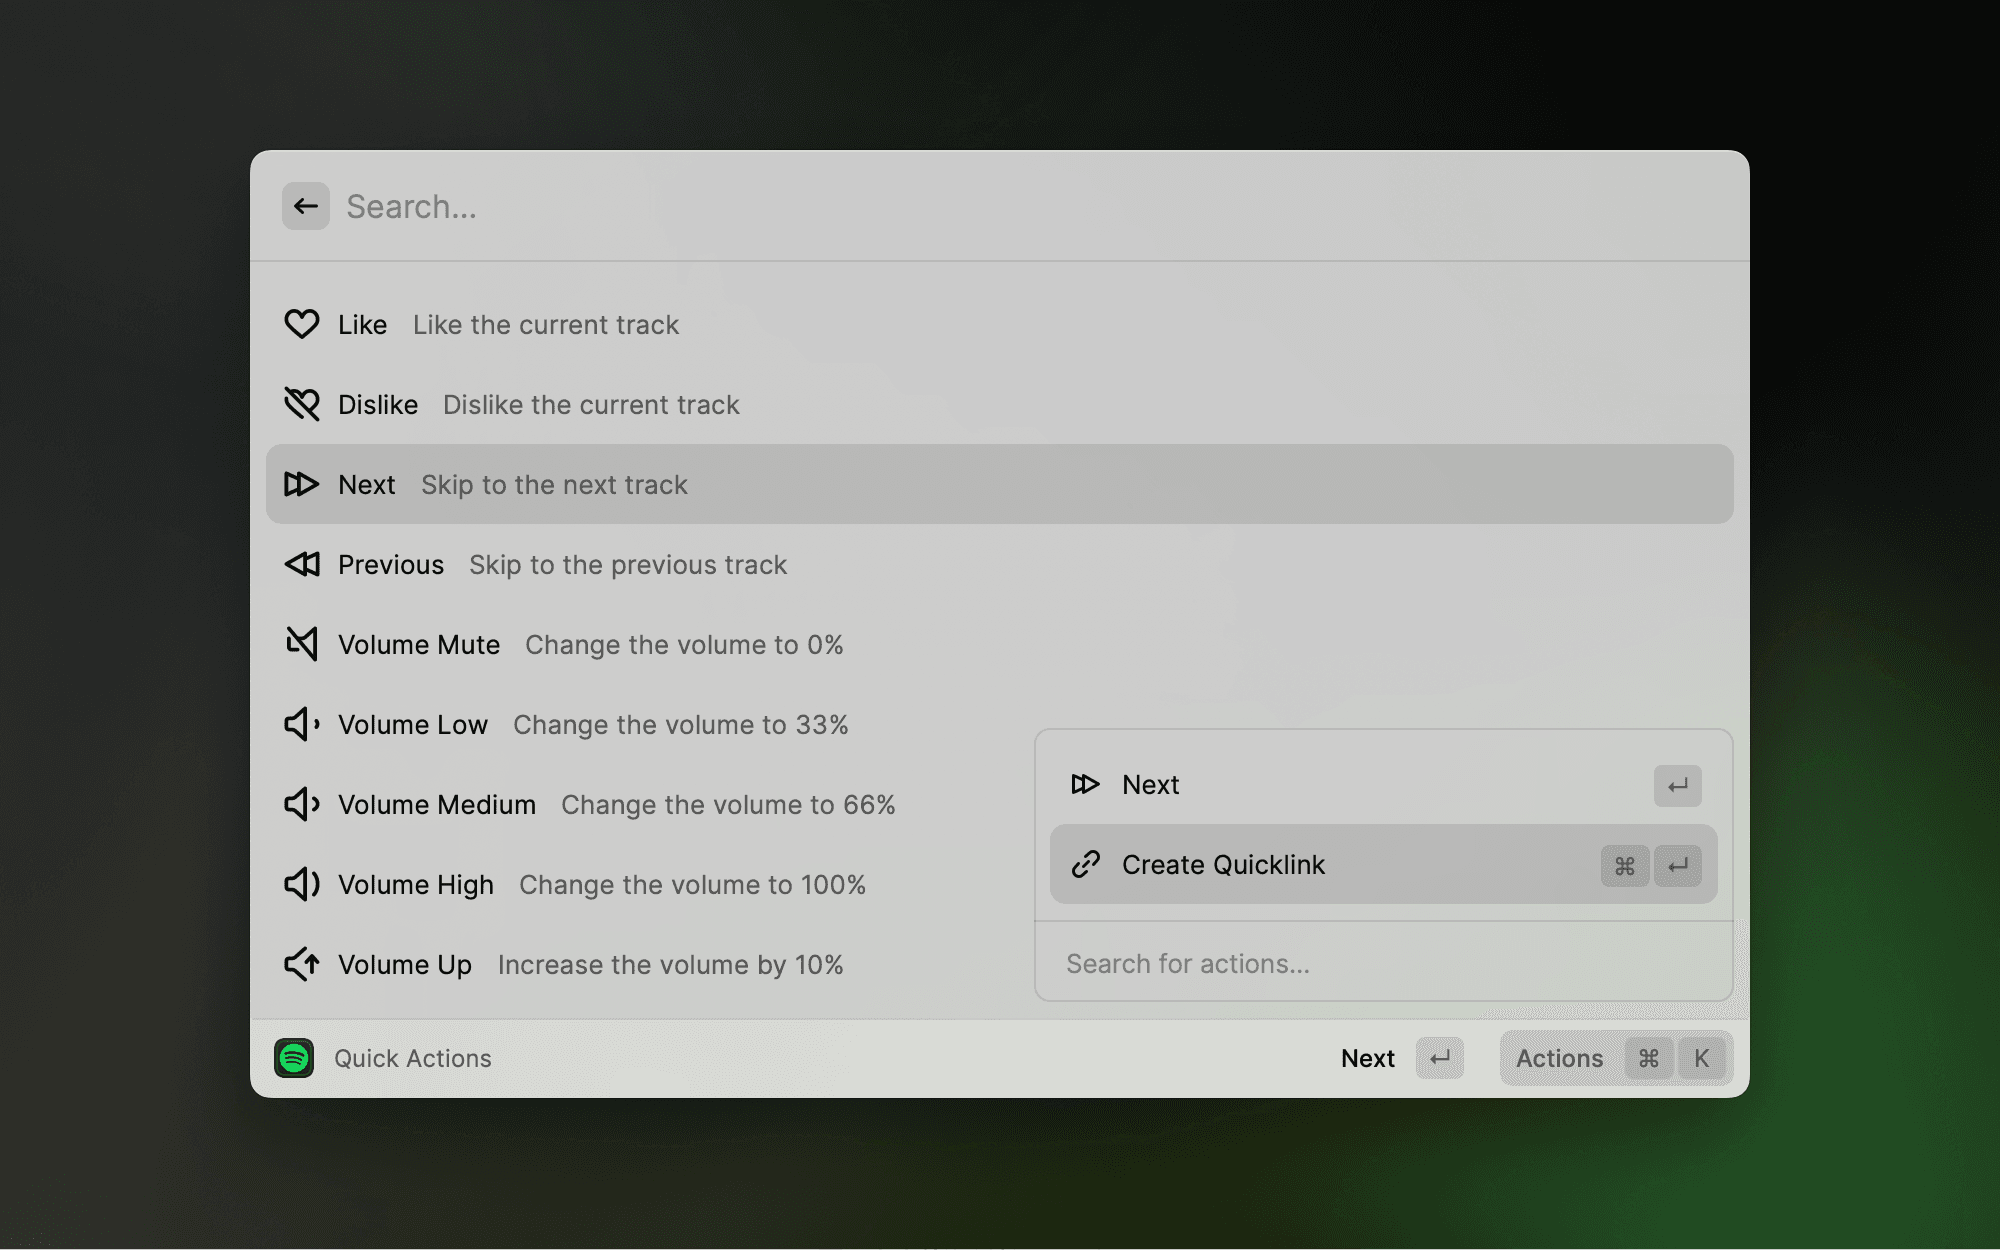Click the broken heart Dislike icon
The image size is (2000, 1250).
click(301, 404)
